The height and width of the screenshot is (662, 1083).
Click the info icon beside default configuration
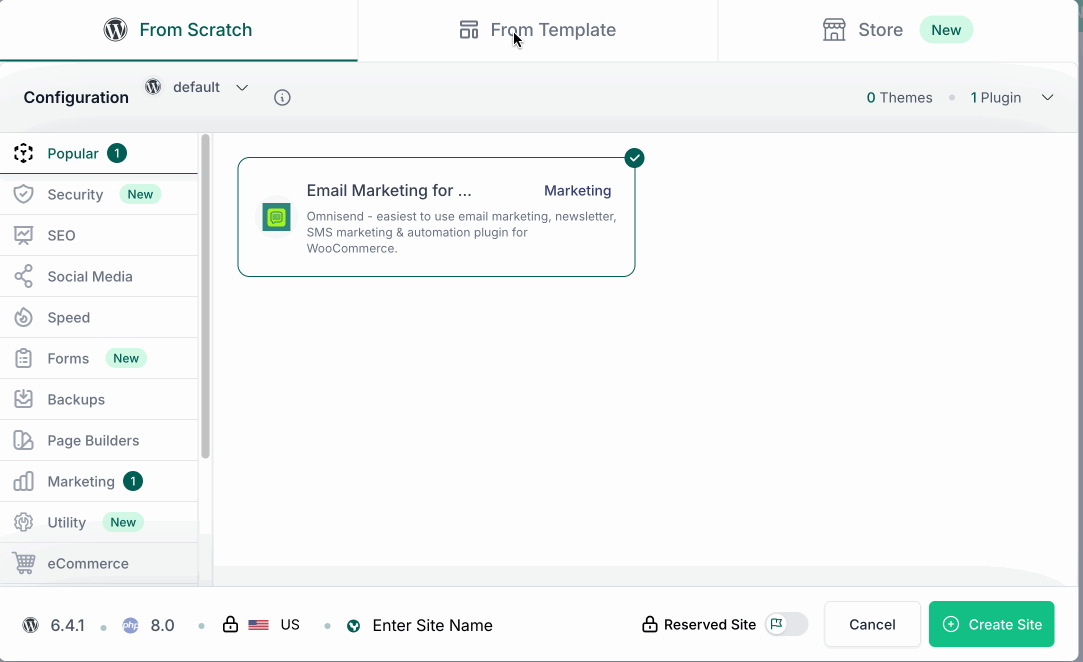[282, 98]
